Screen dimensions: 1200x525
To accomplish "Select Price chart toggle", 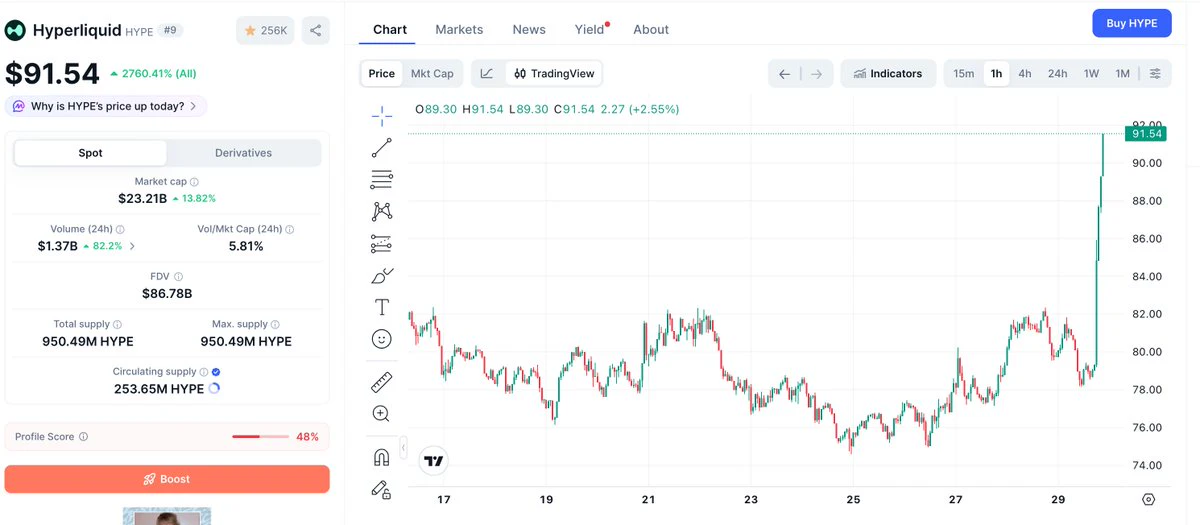I will 381,73.
